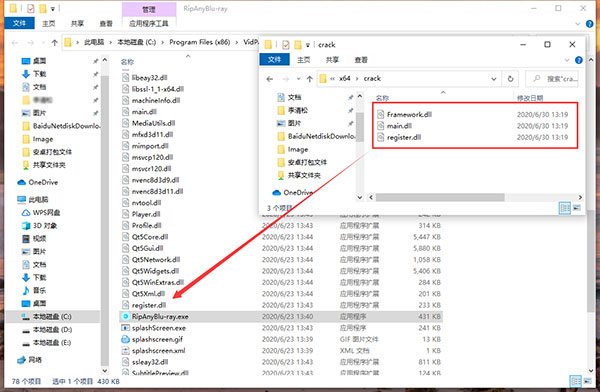
Task: Switch crack window to large icons view
Action: click(x=577, y=208)
